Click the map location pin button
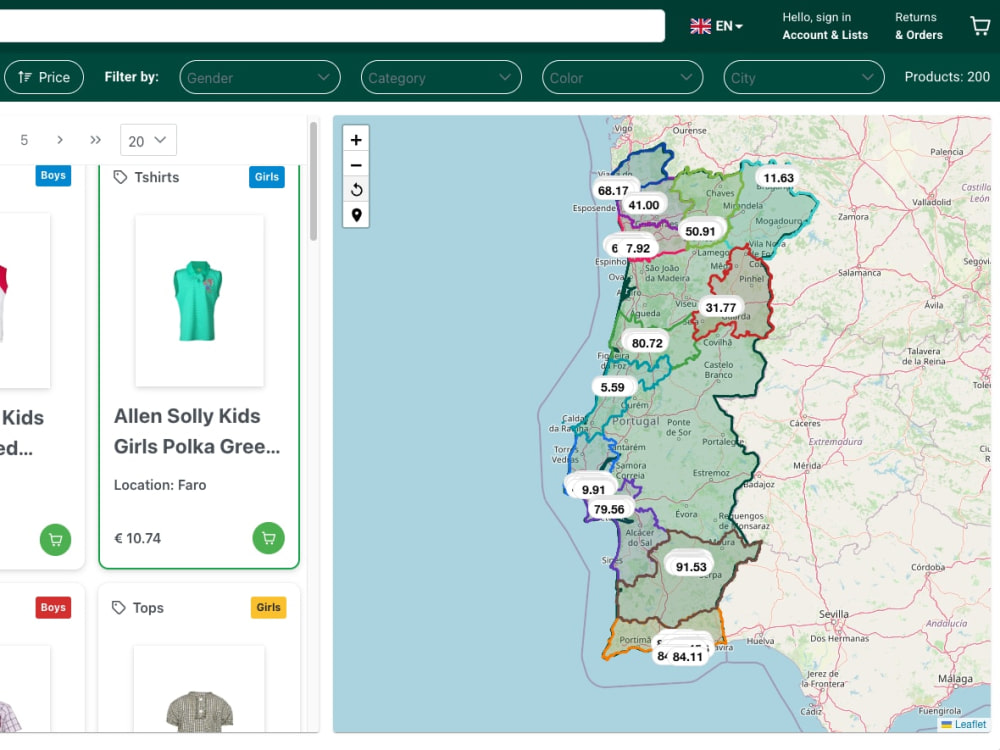The height and width of the screenshot is (750, 1000). 356,215
